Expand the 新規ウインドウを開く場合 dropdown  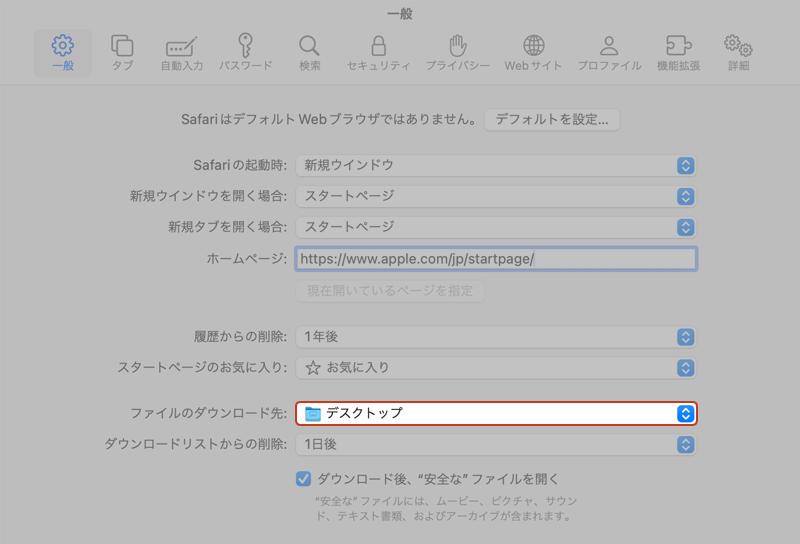[496, 197]
